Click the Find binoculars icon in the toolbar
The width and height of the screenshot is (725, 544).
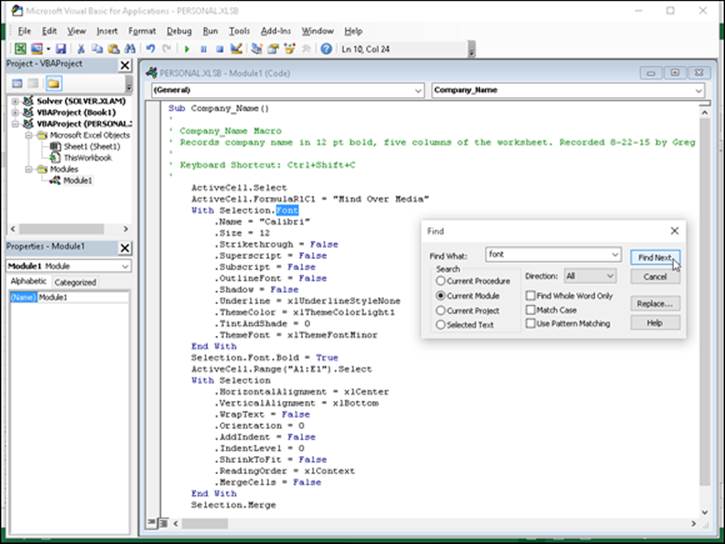(130, 49)
